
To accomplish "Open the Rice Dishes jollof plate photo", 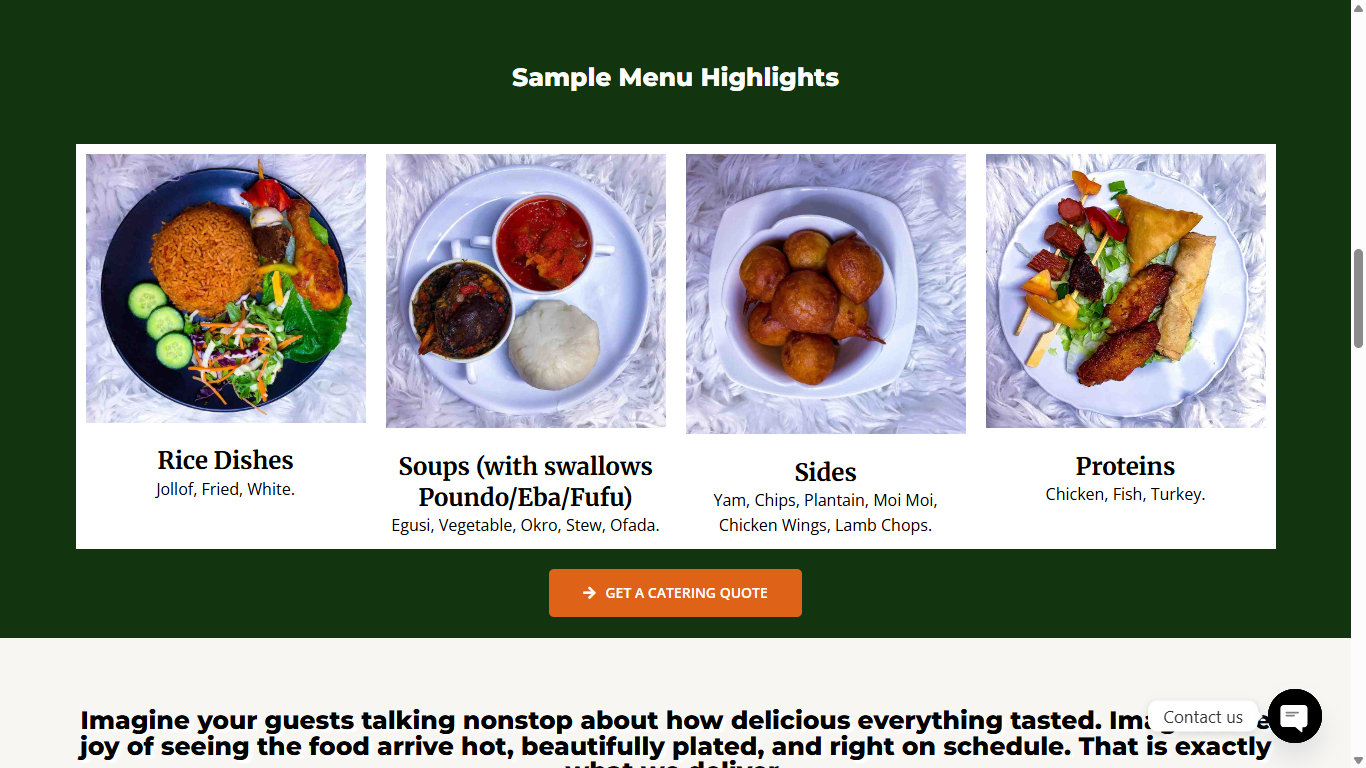I will [x=226, y=288].
